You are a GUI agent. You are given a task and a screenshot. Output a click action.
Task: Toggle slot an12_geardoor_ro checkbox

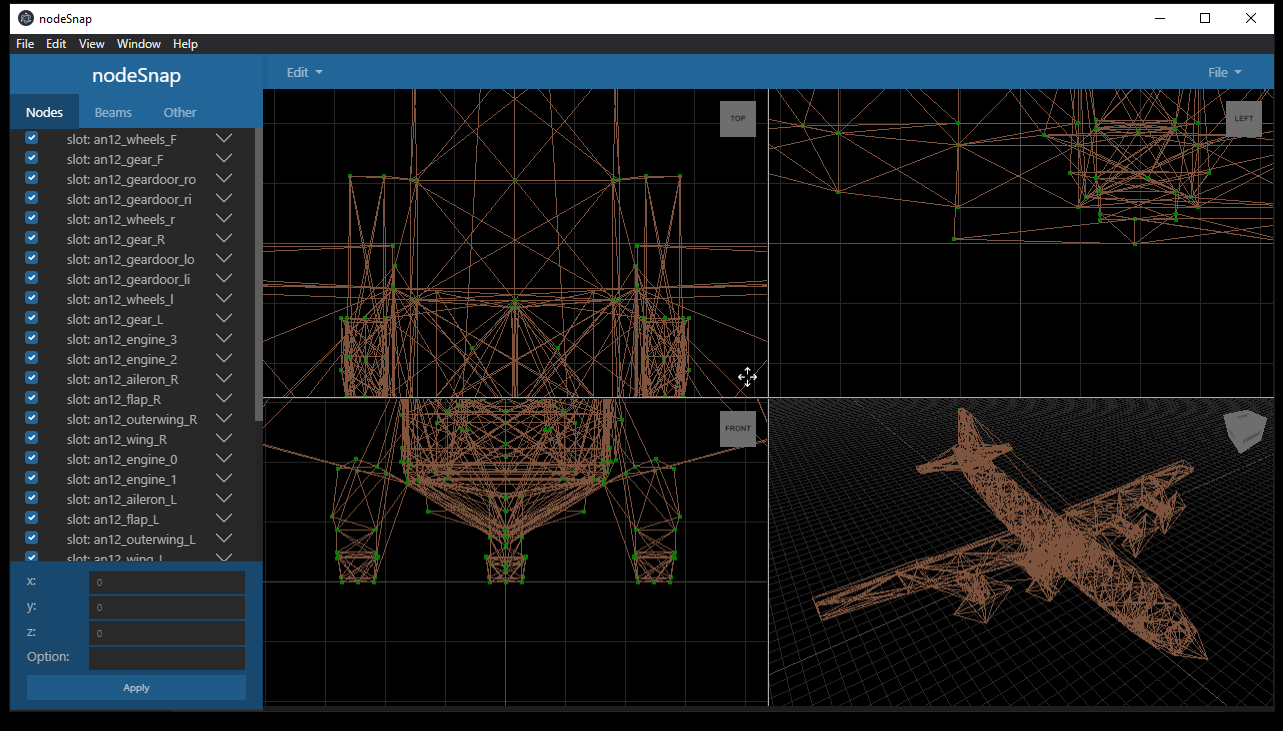[31, 178]
